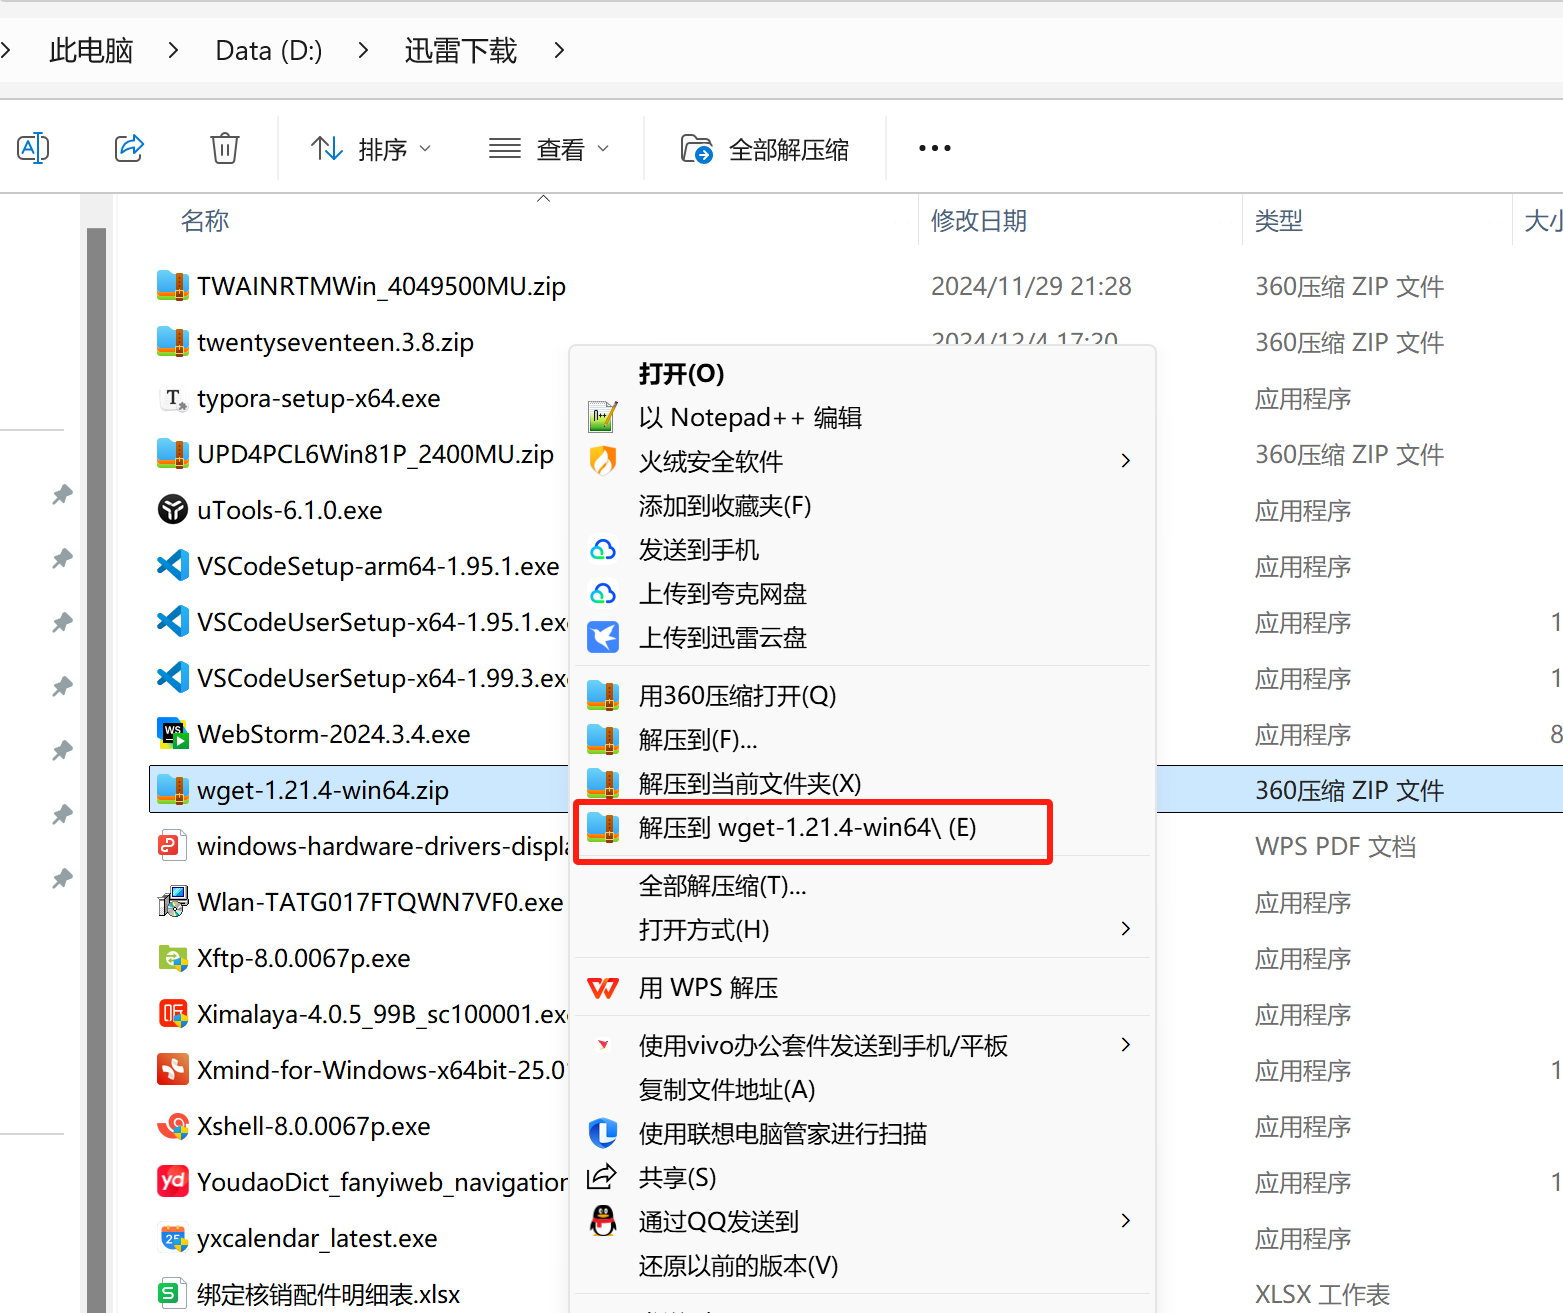This screenshot has height=1313, width=1563.
Task: Click the vertical scrollbar of navigation pane
Action: click(97, 770)
